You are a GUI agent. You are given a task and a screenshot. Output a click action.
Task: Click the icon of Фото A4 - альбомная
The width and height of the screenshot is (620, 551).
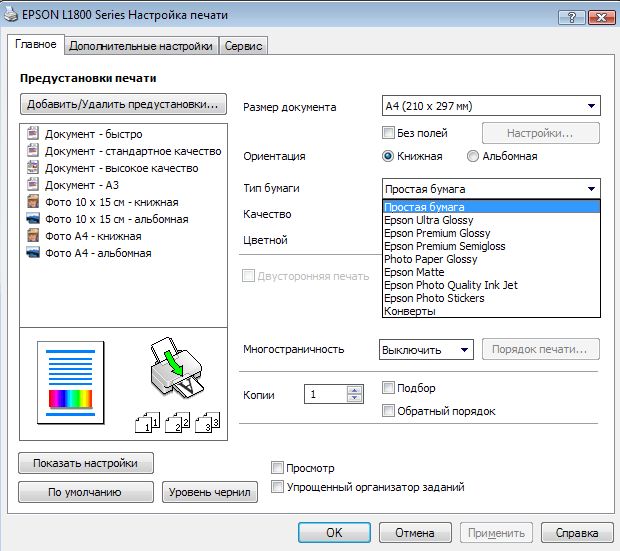33,252
